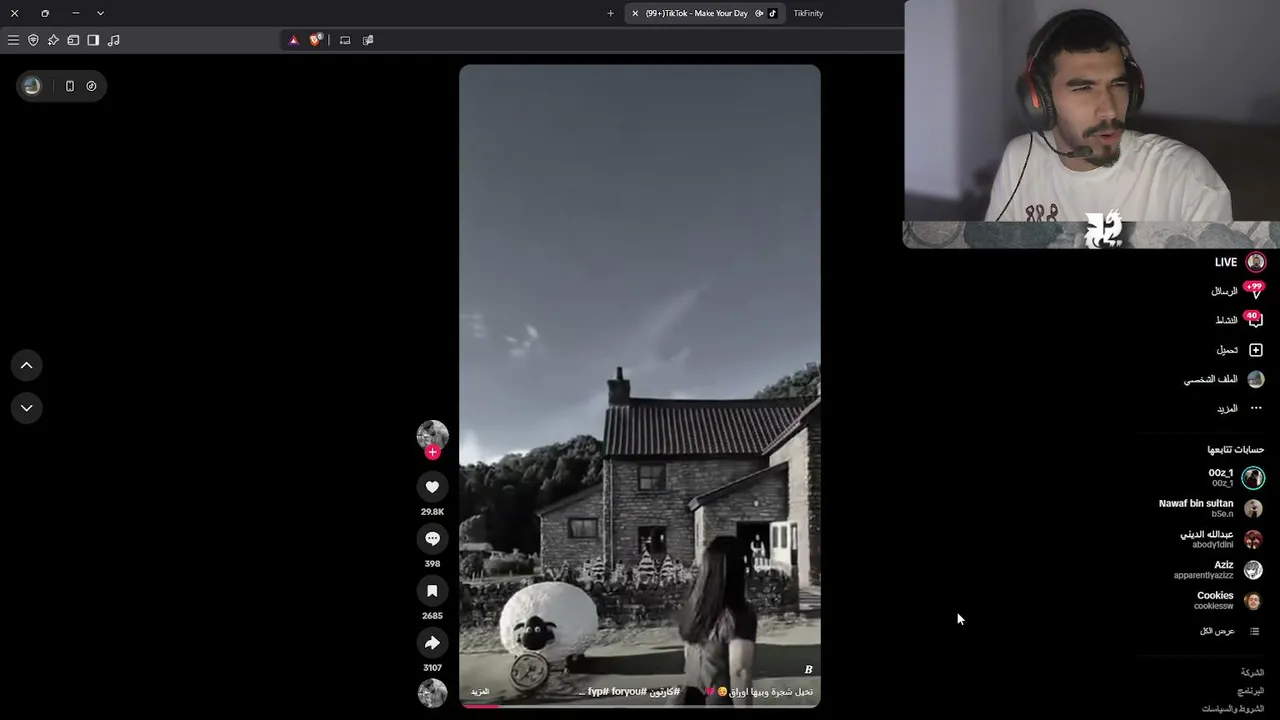The image size is (1280, 720).
Task: Click the Brave lion shield icon
Action: (316, 40)
